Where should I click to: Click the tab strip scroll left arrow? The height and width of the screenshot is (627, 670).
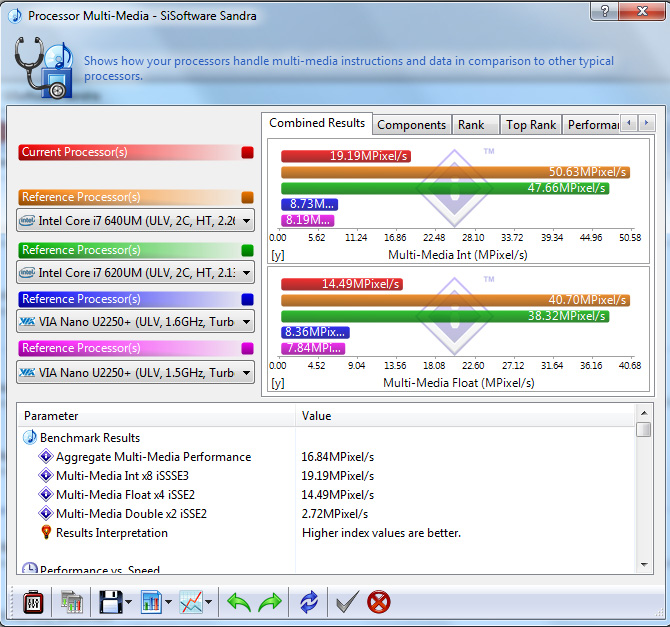[x=629, y=123]
